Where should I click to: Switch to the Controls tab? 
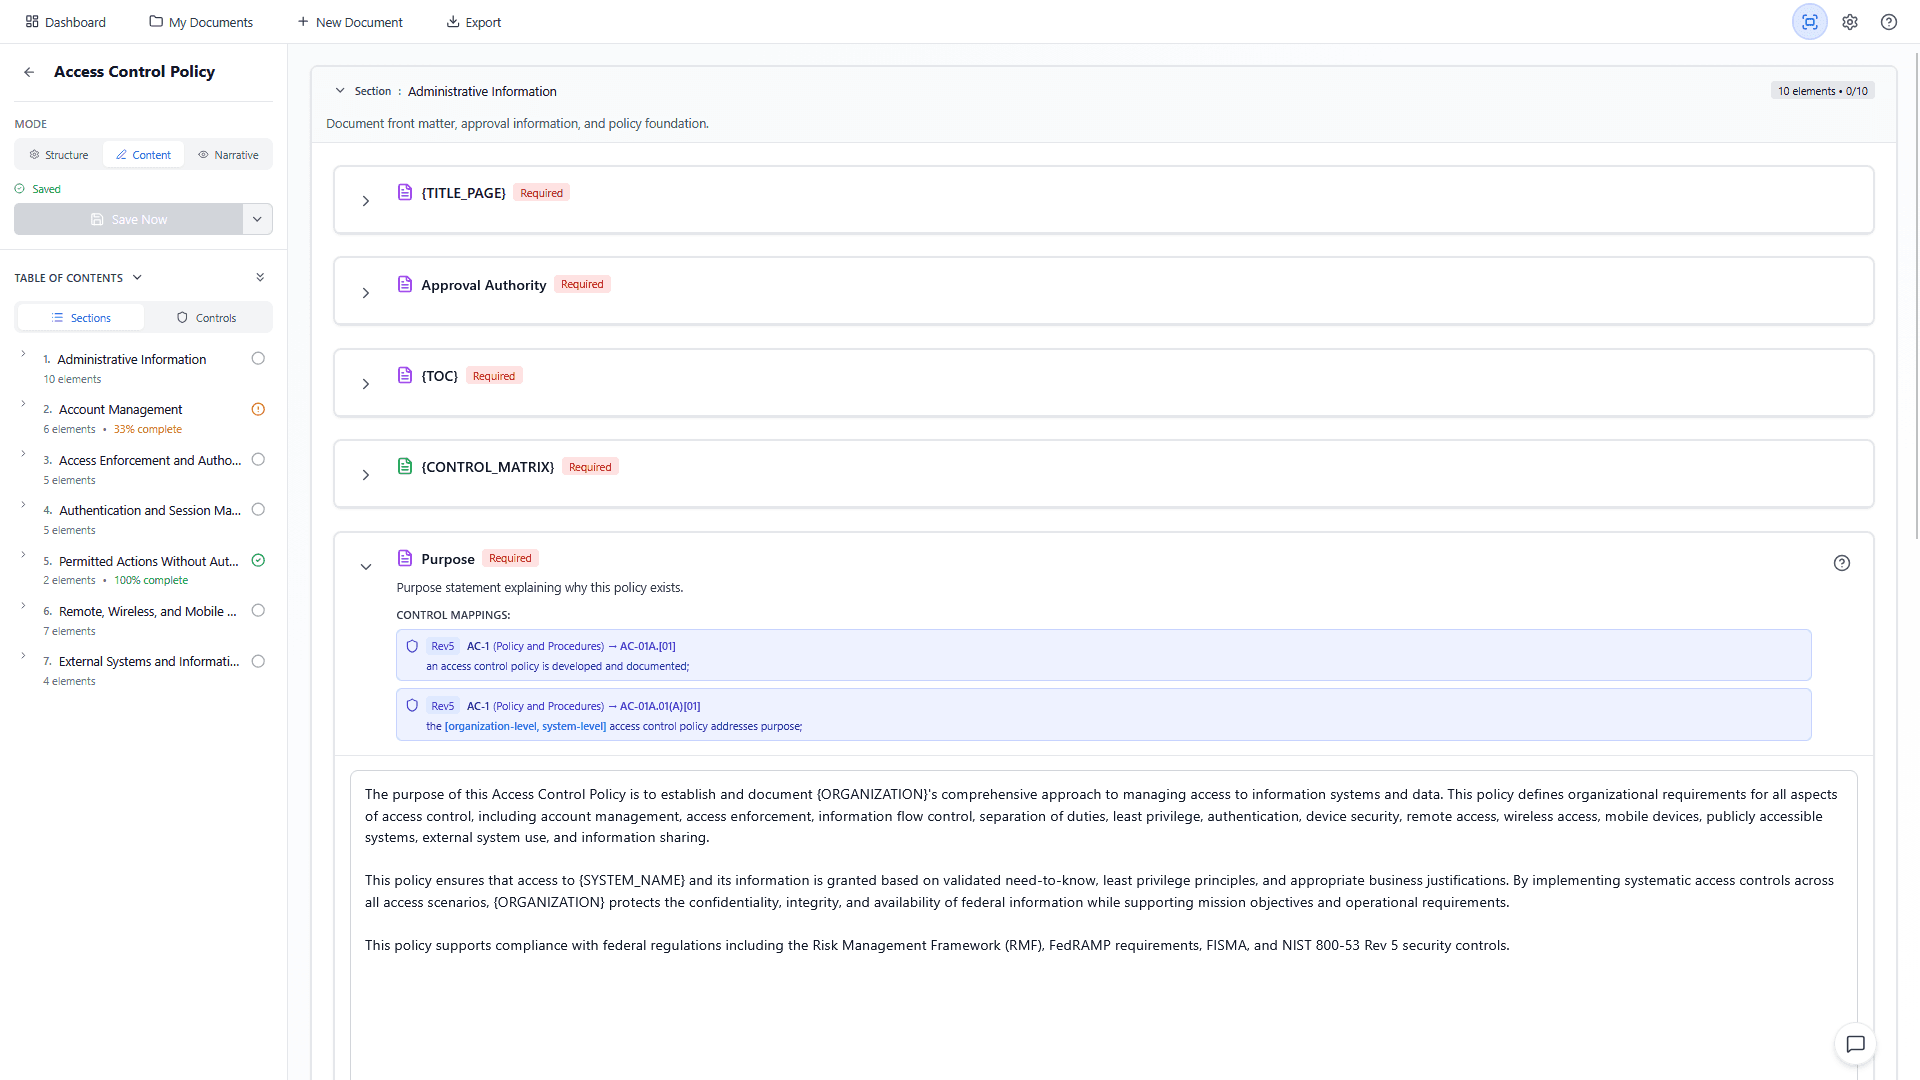[207, 317]
